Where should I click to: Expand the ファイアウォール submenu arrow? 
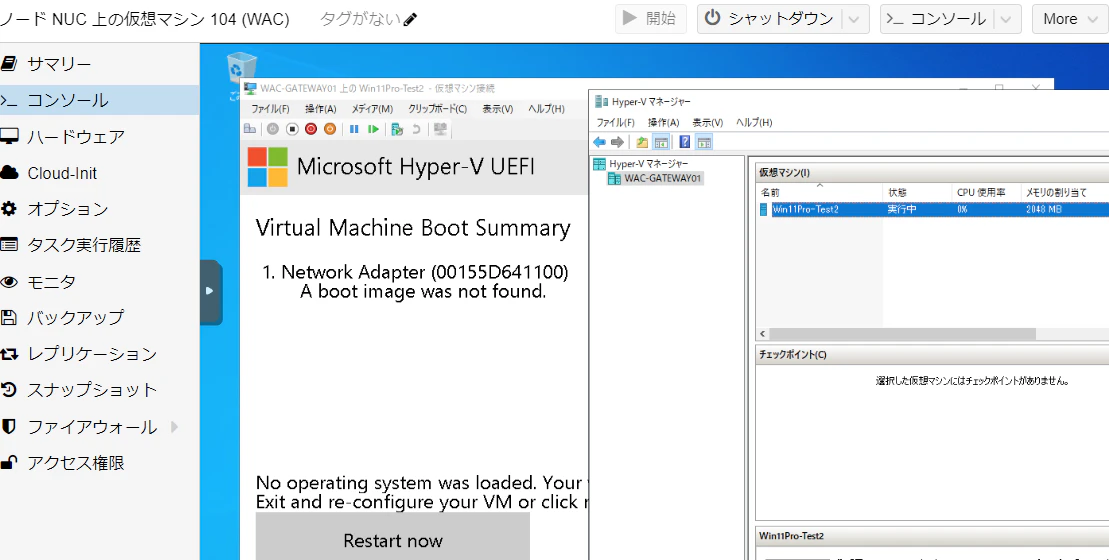(x=174, y=426)
